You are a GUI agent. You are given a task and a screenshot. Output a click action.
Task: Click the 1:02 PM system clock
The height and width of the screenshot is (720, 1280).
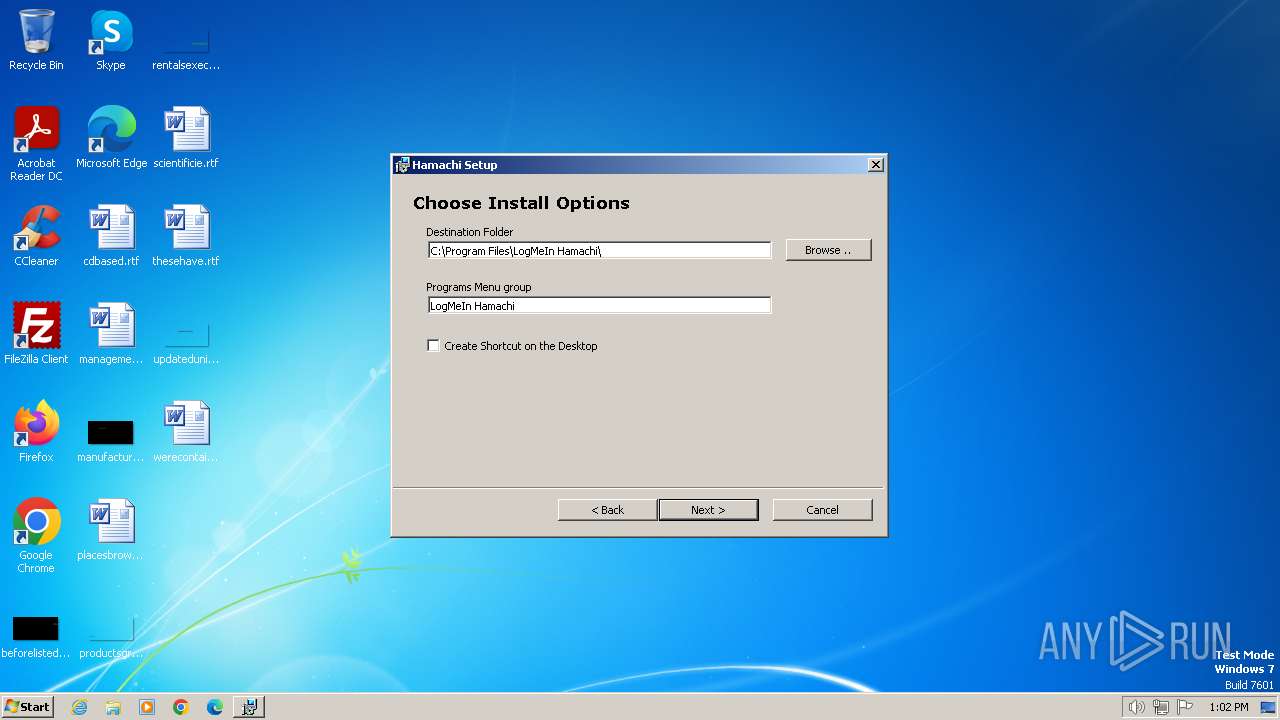tap(1228, 707)
